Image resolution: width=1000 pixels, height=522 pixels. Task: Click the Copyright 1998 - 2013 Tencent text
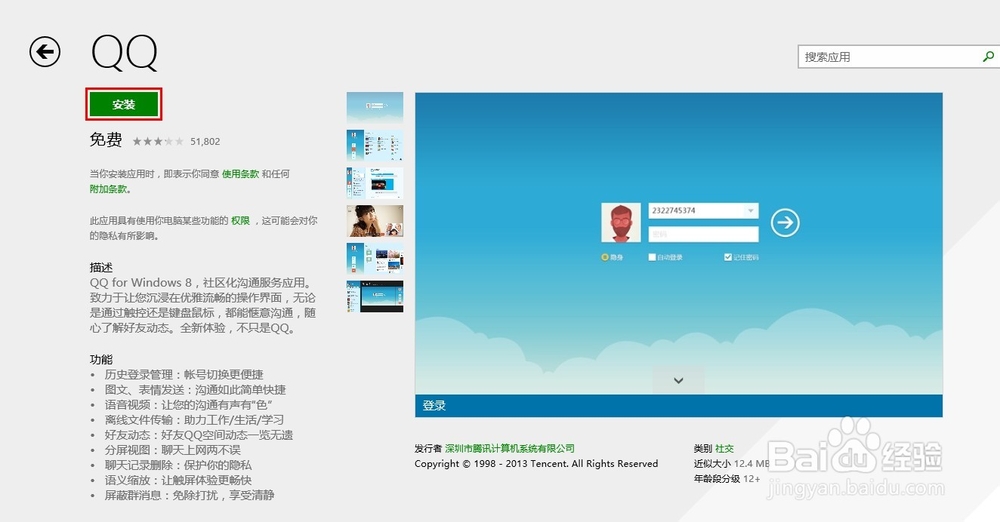click(536, 464)
